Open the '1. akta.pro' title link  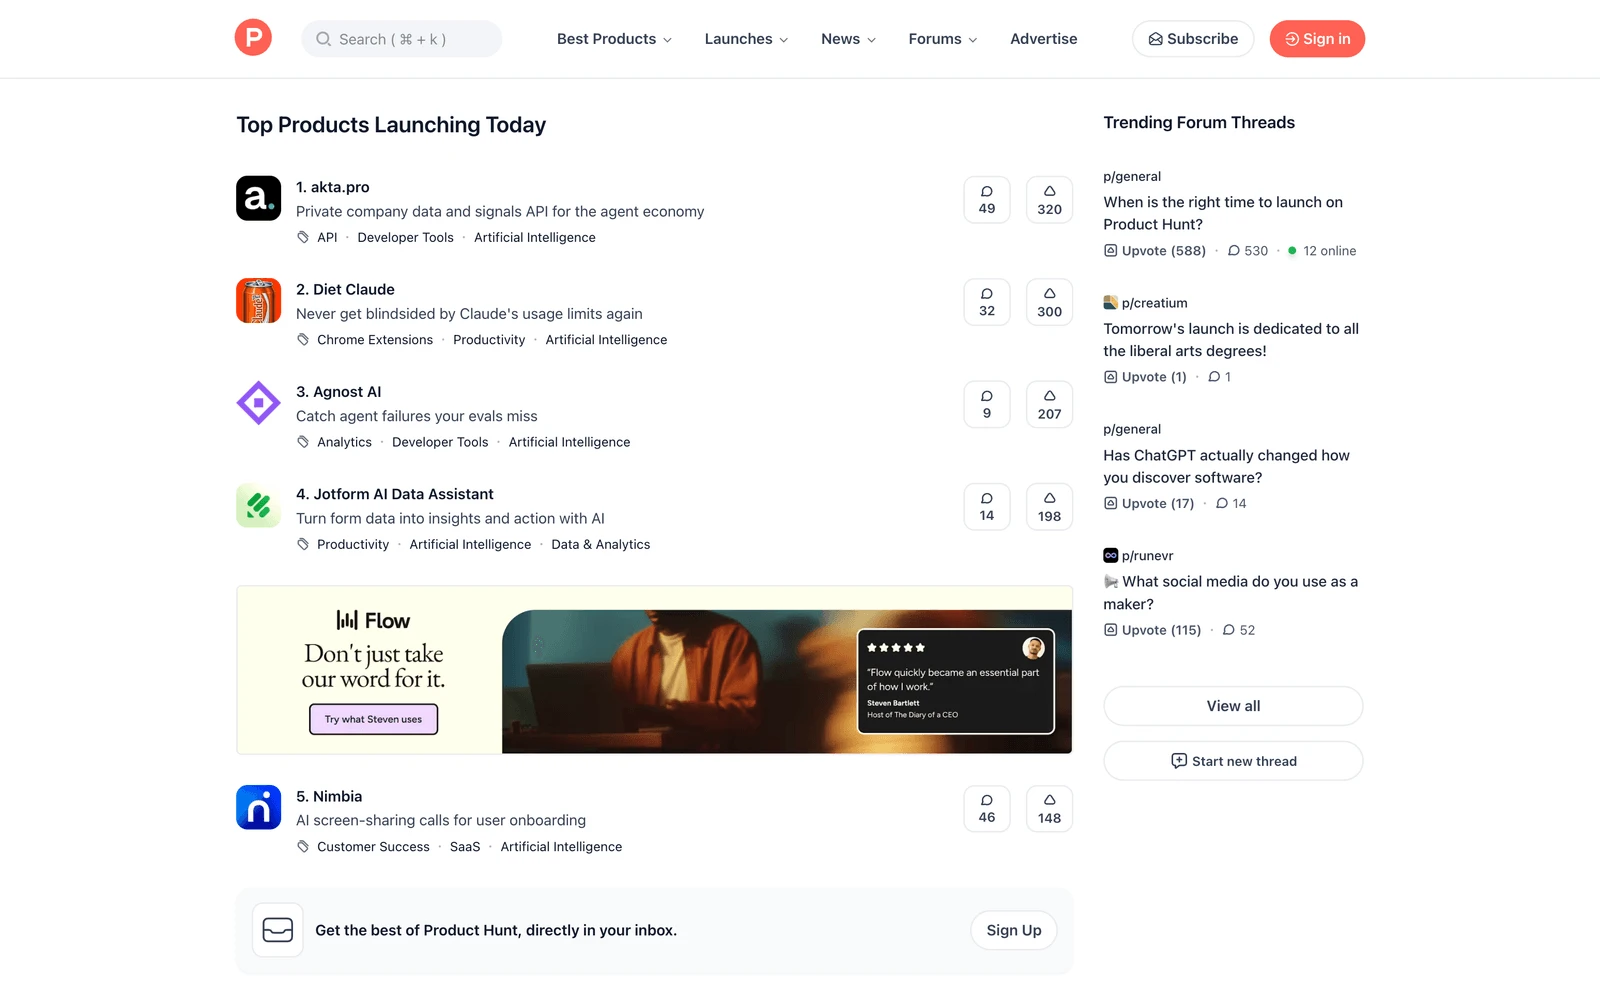tap(333, 187)
